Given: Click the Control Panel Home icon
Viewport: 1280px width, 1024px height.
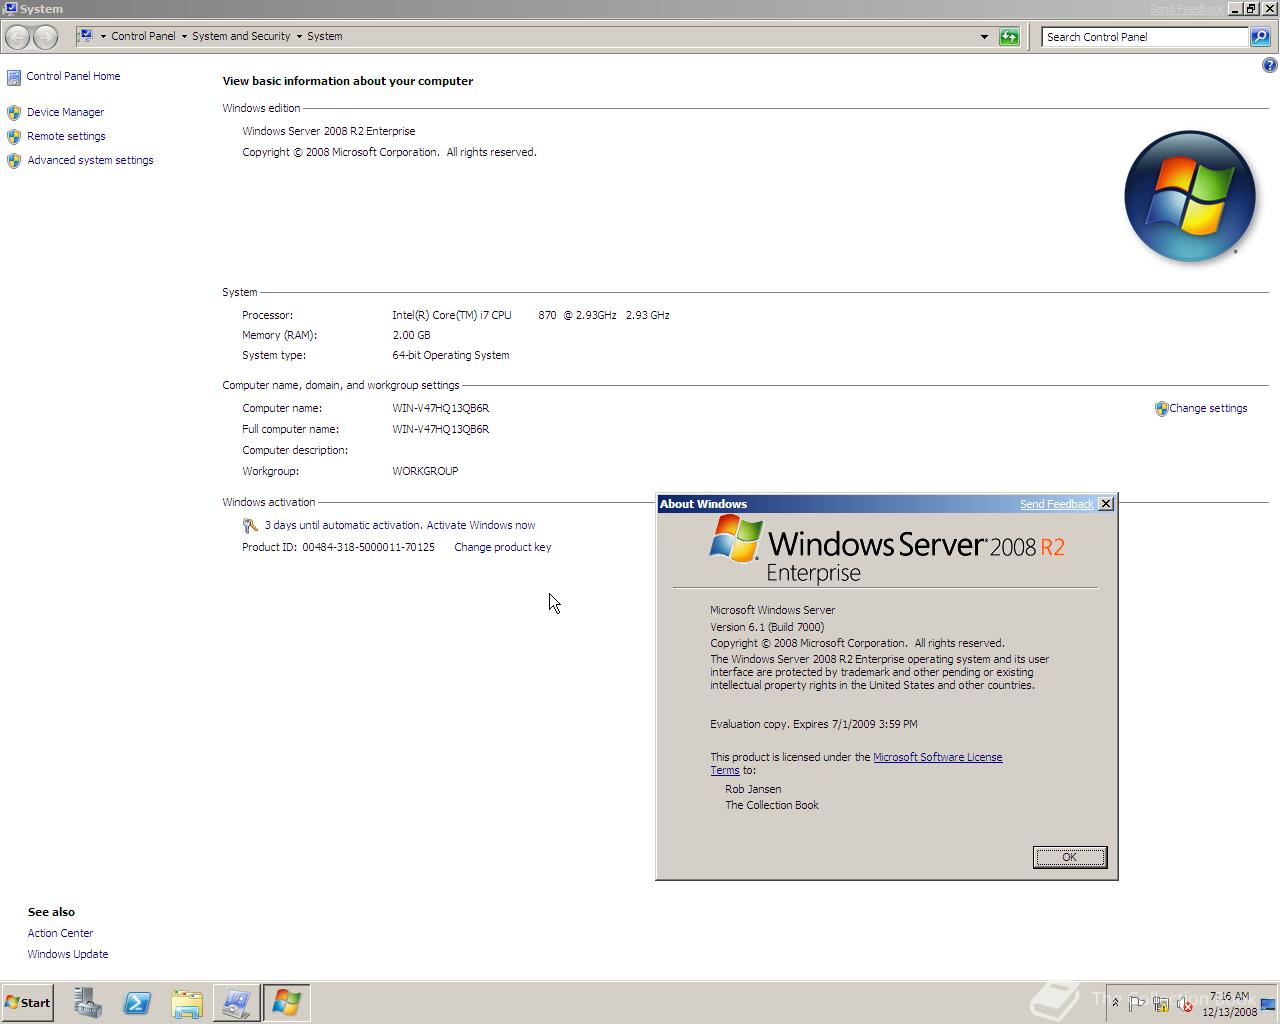Looking at the screenshot, I should (14, 77).
